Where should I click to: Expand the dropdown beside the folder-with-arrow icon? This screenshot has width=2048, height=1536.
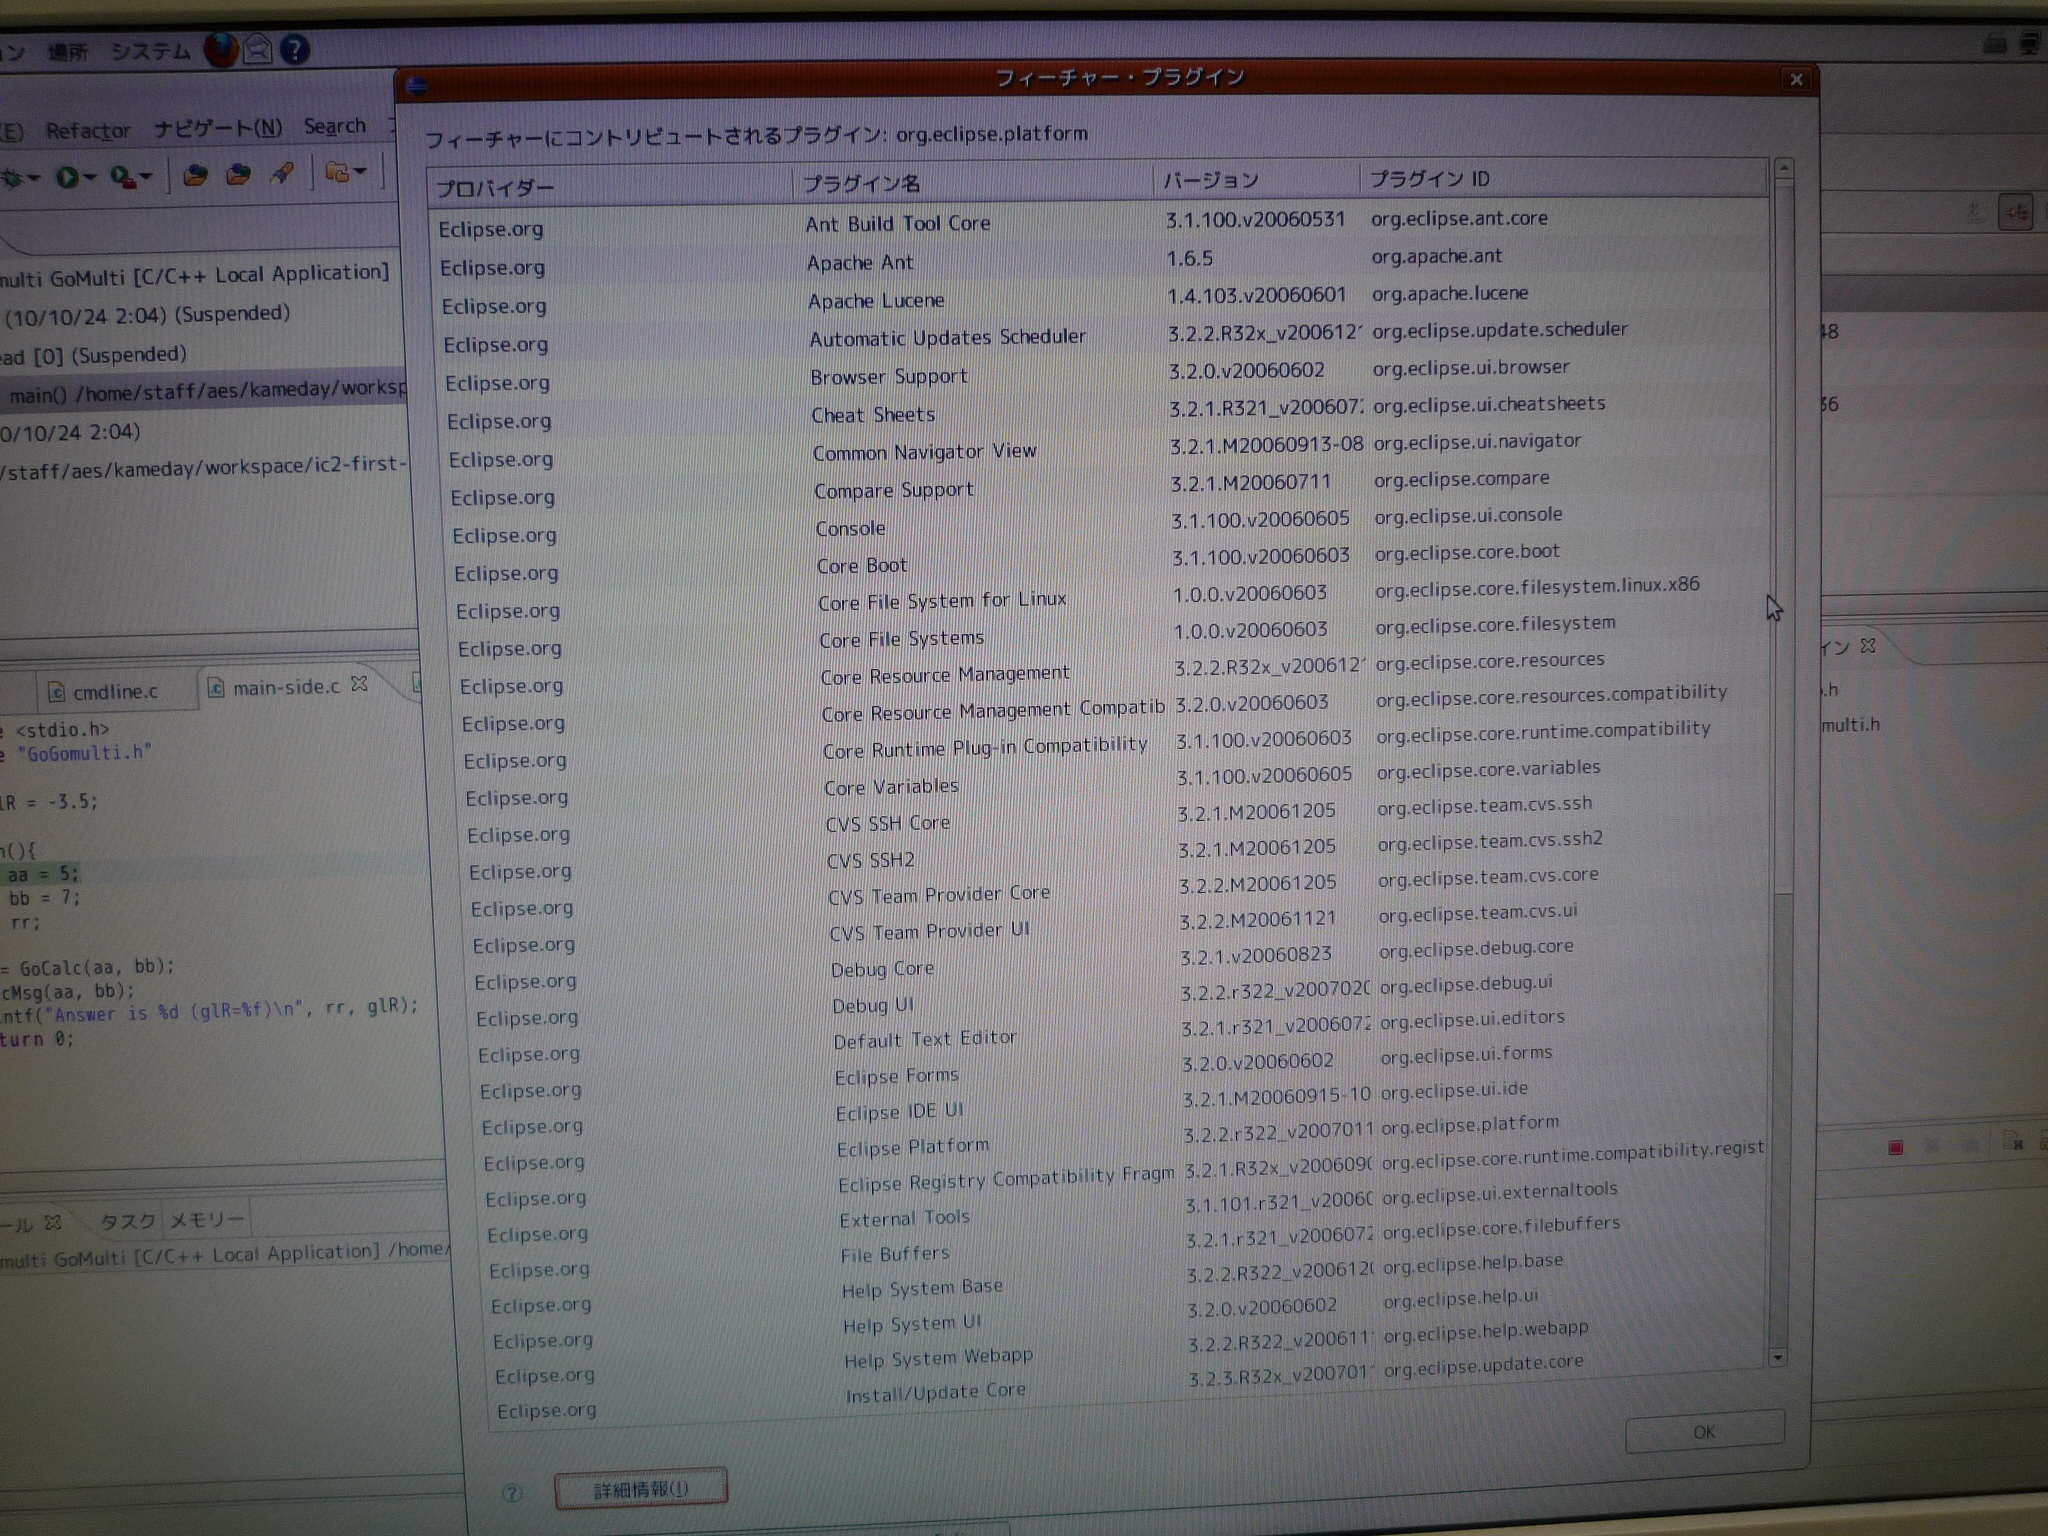(x=360, y=171)
